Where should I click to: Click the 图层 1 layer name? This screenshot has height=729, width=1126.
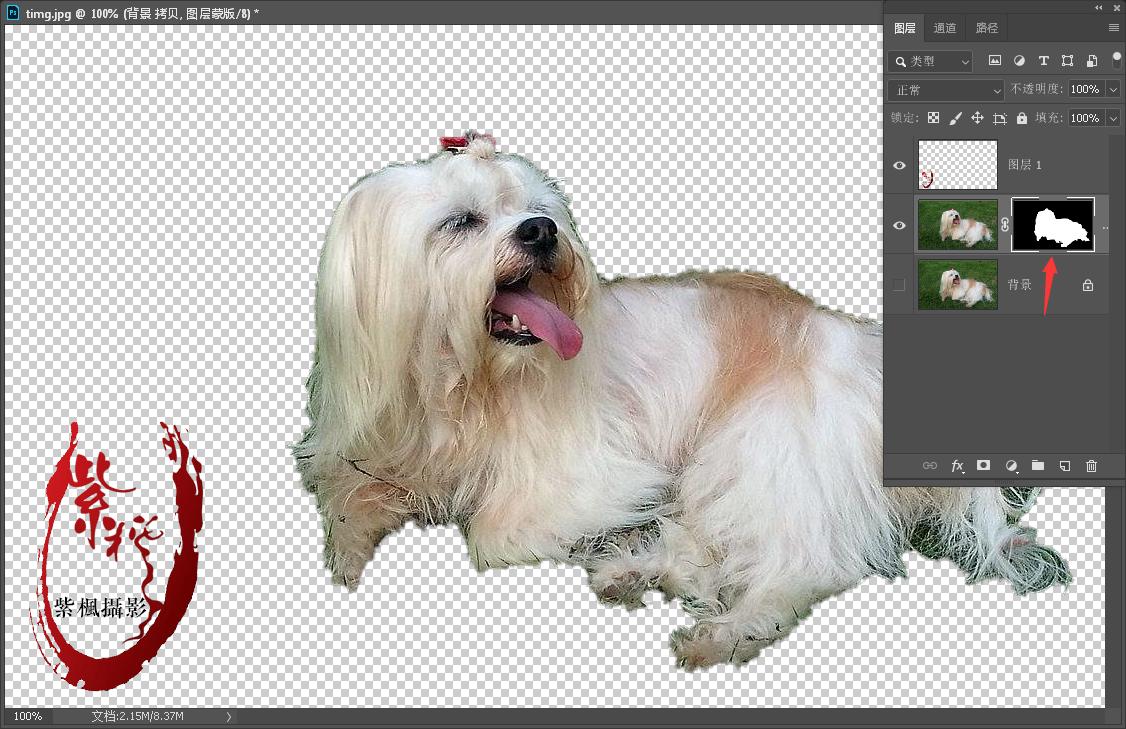[1024, 164]
